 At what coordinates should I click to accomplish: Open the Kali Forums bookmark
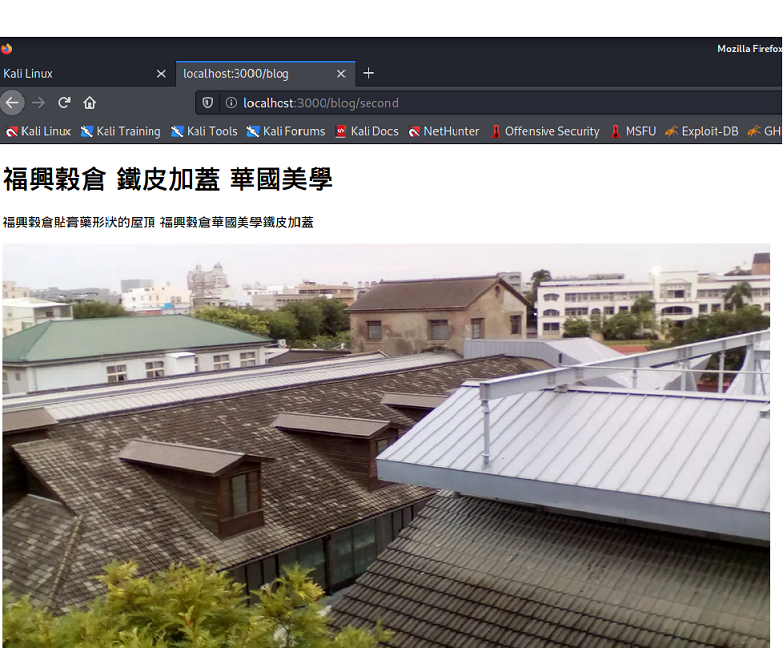click(286, 131)
